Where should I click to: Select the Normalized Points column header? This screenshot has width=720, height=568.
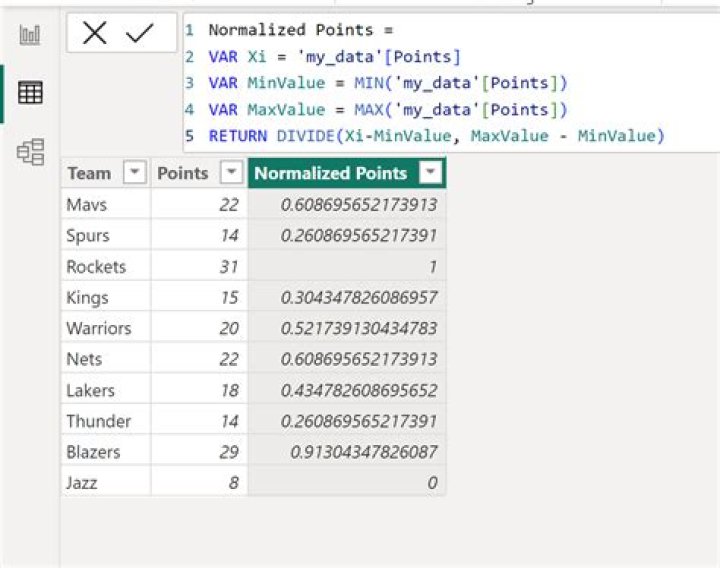click(x=331, y=173)
